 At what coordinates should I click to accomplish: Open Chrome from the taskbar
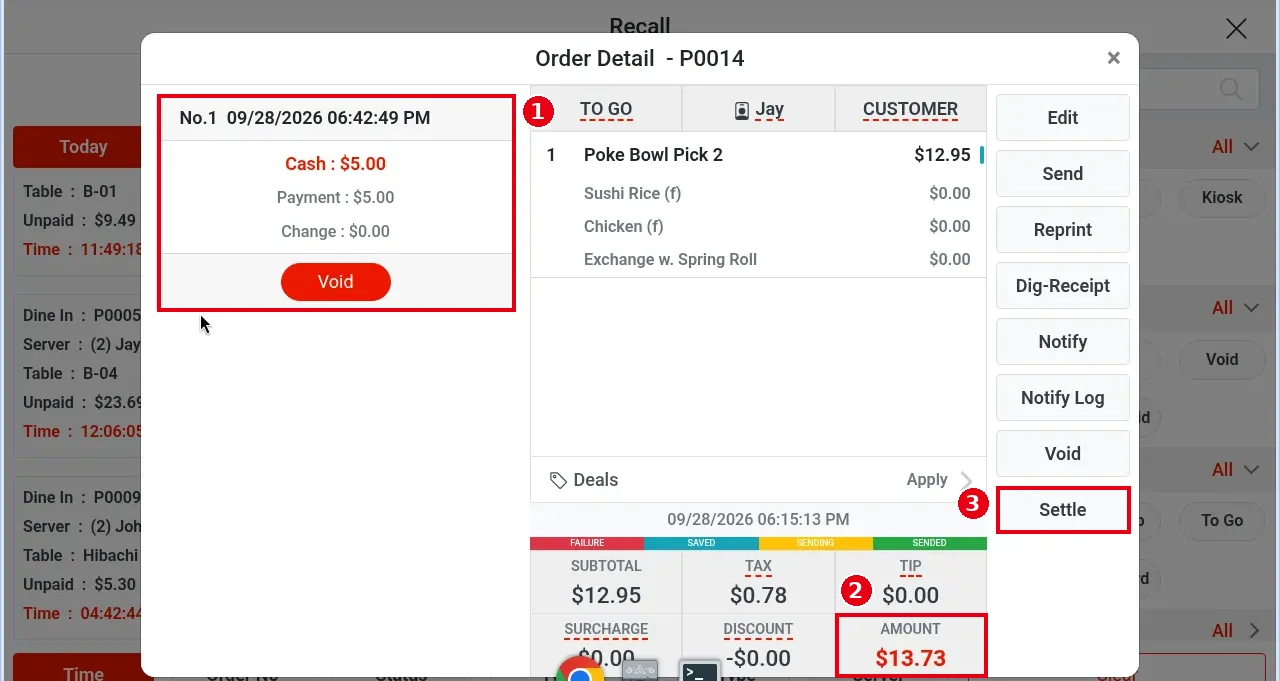click(580, 671)
